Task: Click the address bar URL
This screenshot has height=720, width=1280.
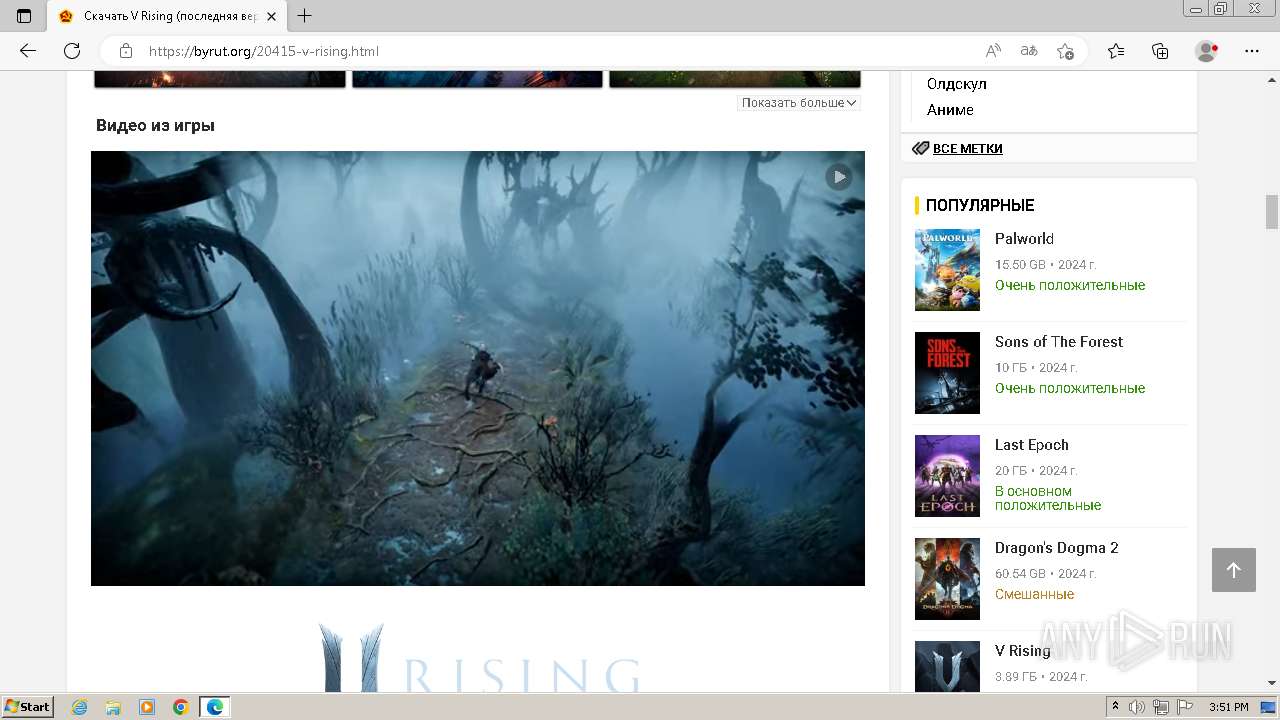Action: (264, 51)
